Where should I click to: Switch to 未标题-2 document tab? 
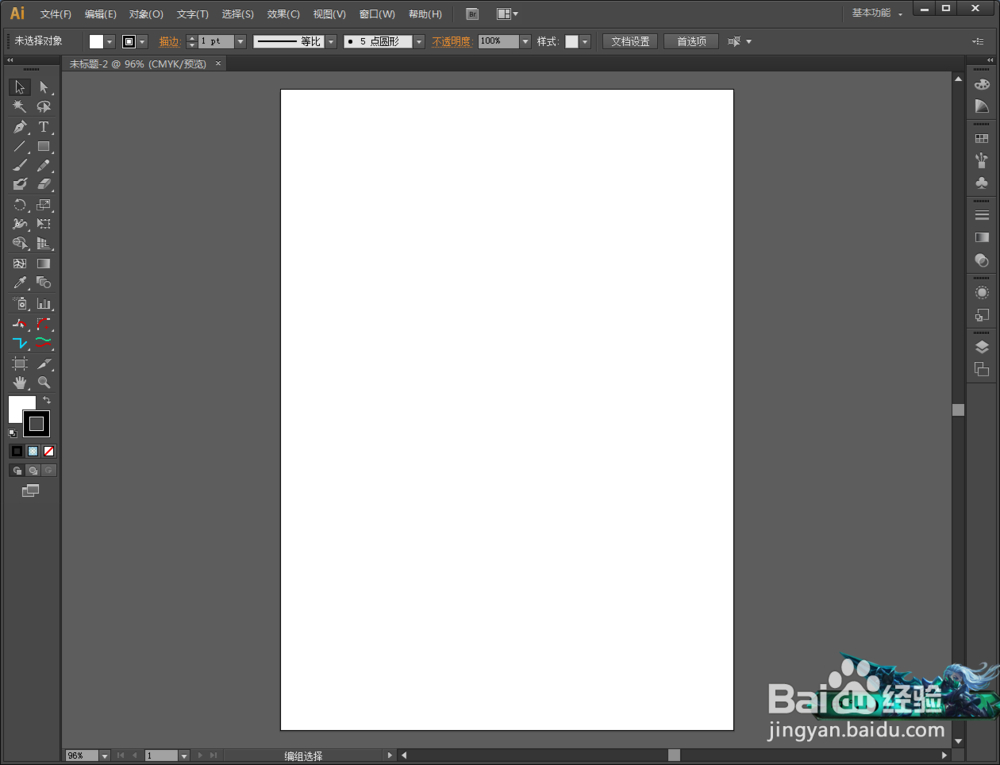pyautogui.click(x=138, y=64)
